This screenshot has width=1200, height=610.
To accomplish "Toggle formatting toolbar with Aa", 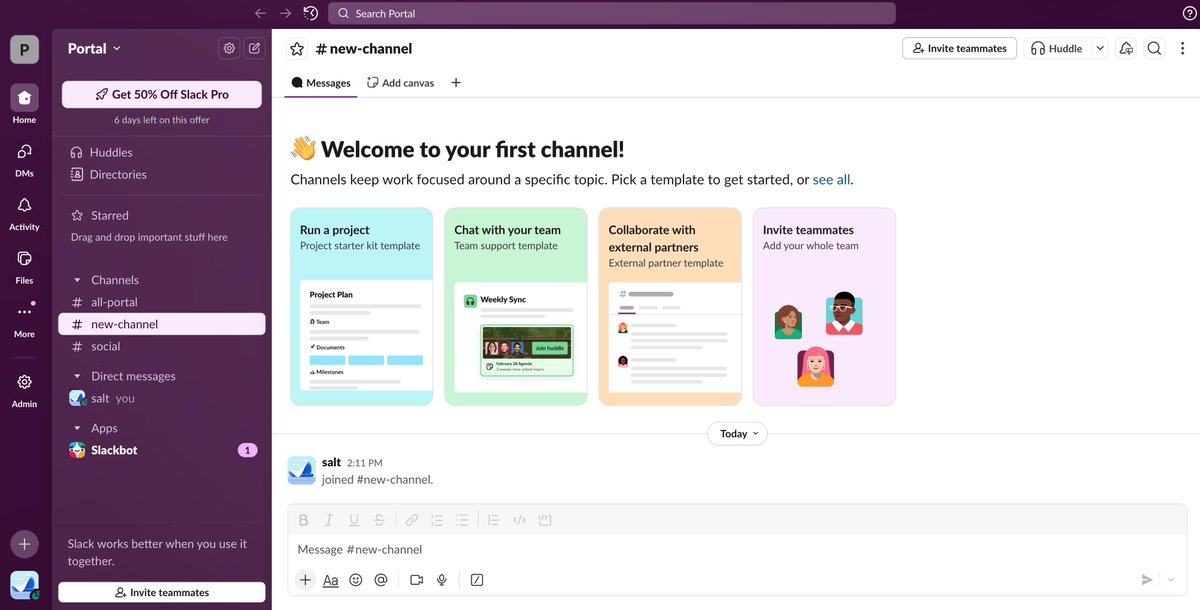I will click(330, 580).
